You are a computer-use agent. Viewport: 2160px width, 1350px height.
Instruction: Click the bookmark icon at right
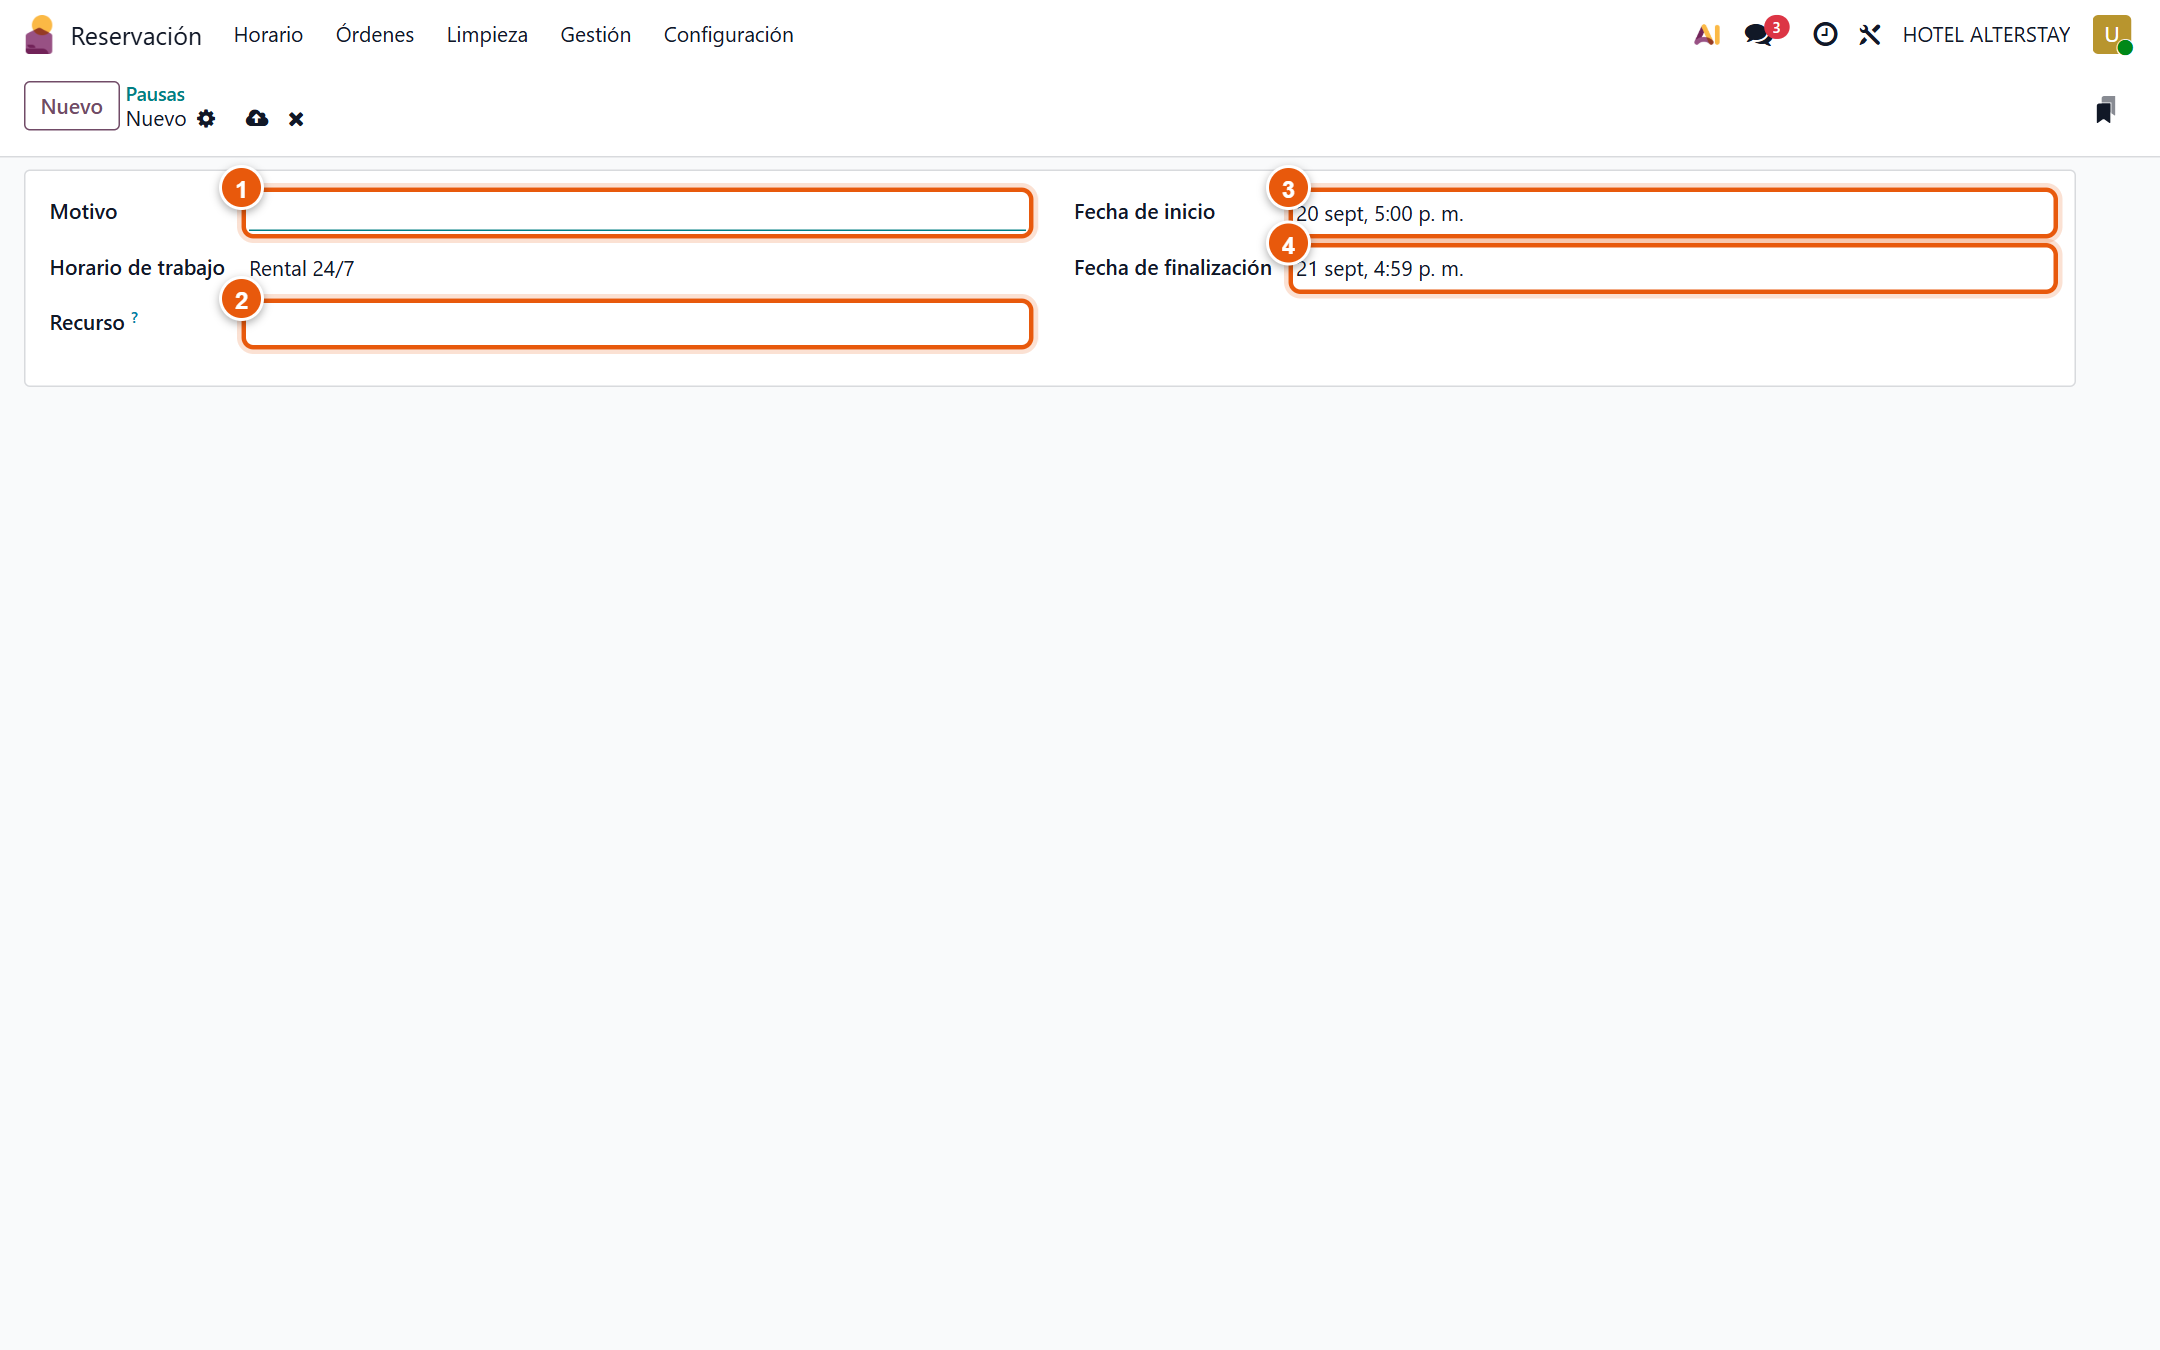(2105, 110)
